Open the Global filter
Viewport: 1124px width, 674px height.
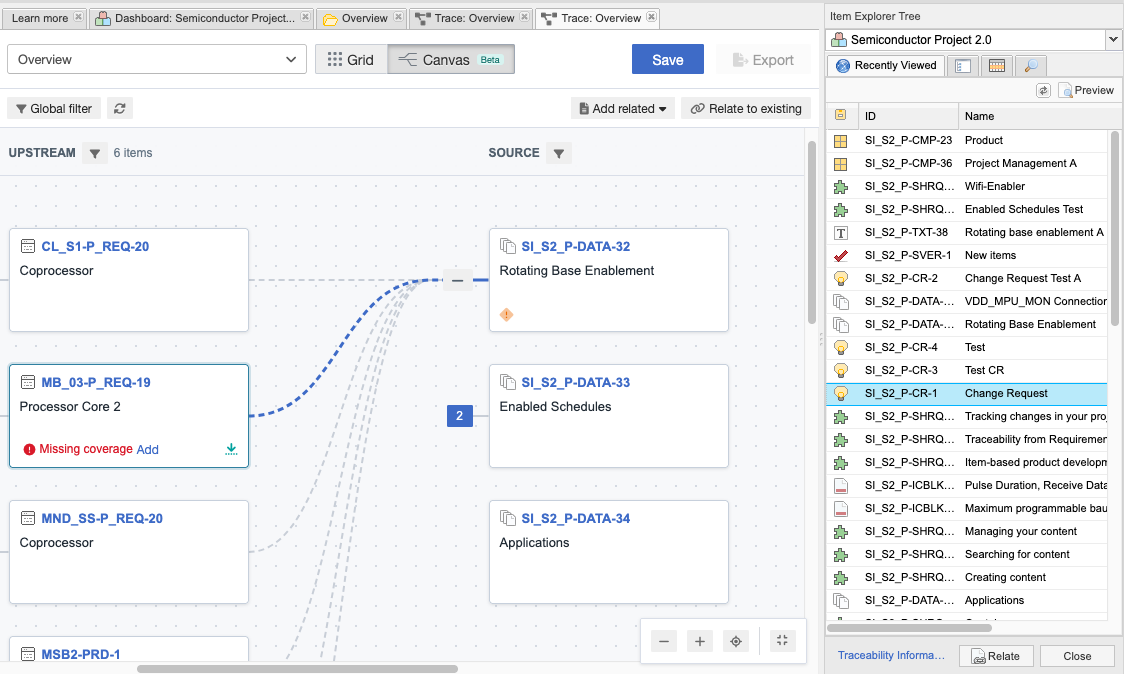tap(54, 108)
